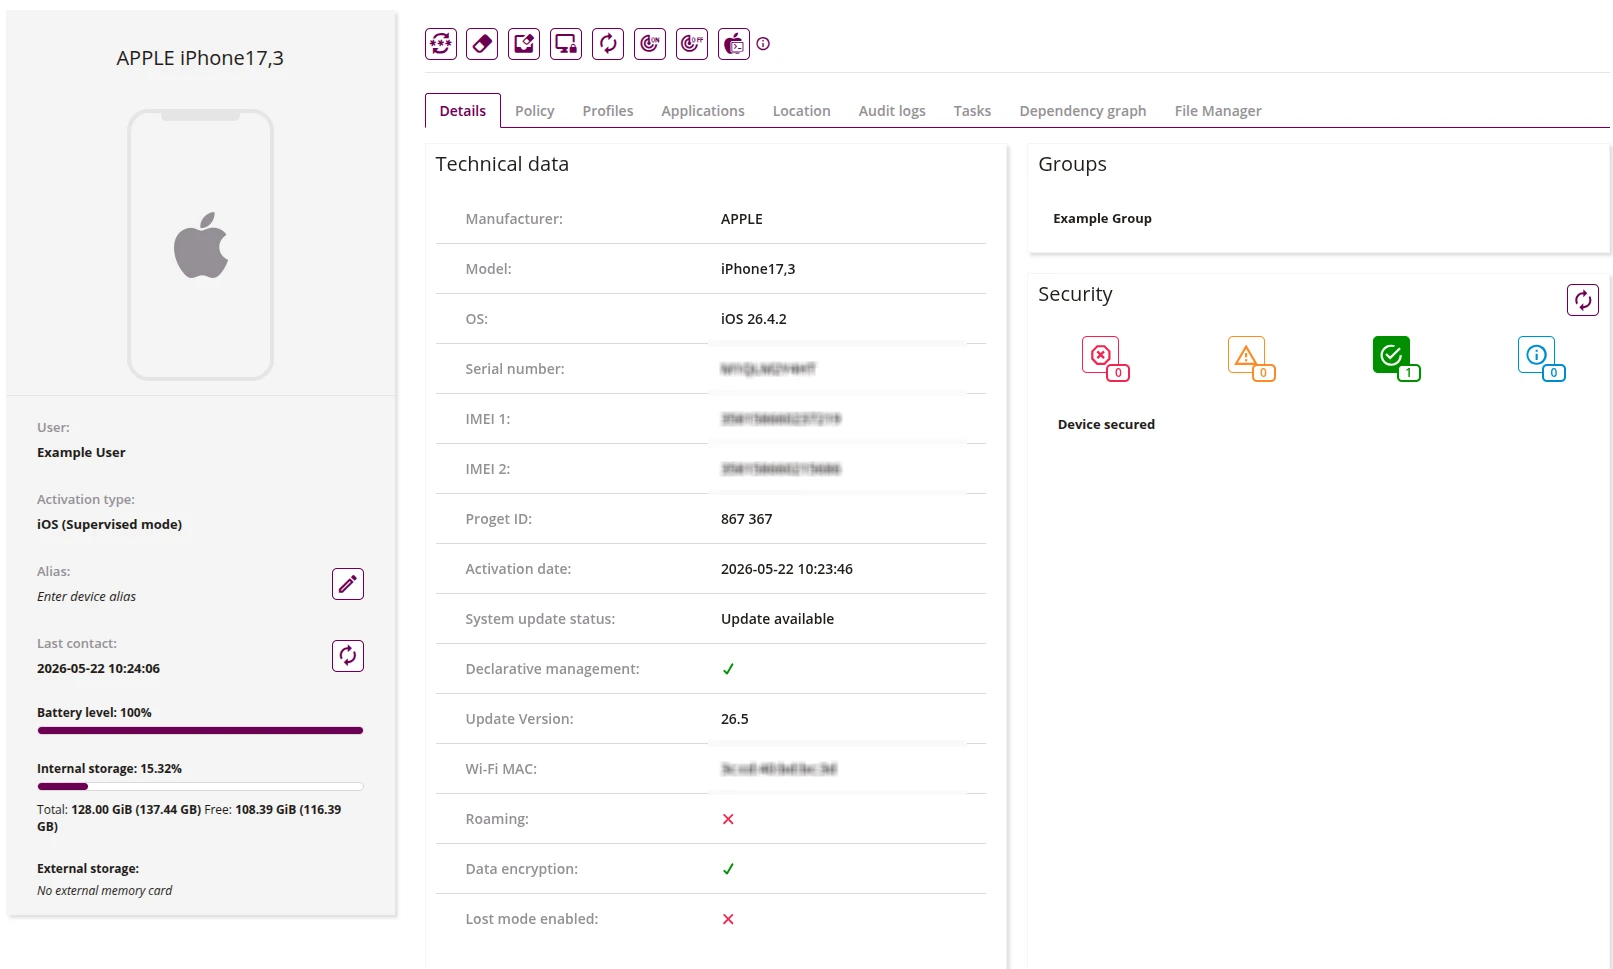Click activation date 2026-05-22 10:23:46
1613x969 pixels.
(x=787, y=569)
